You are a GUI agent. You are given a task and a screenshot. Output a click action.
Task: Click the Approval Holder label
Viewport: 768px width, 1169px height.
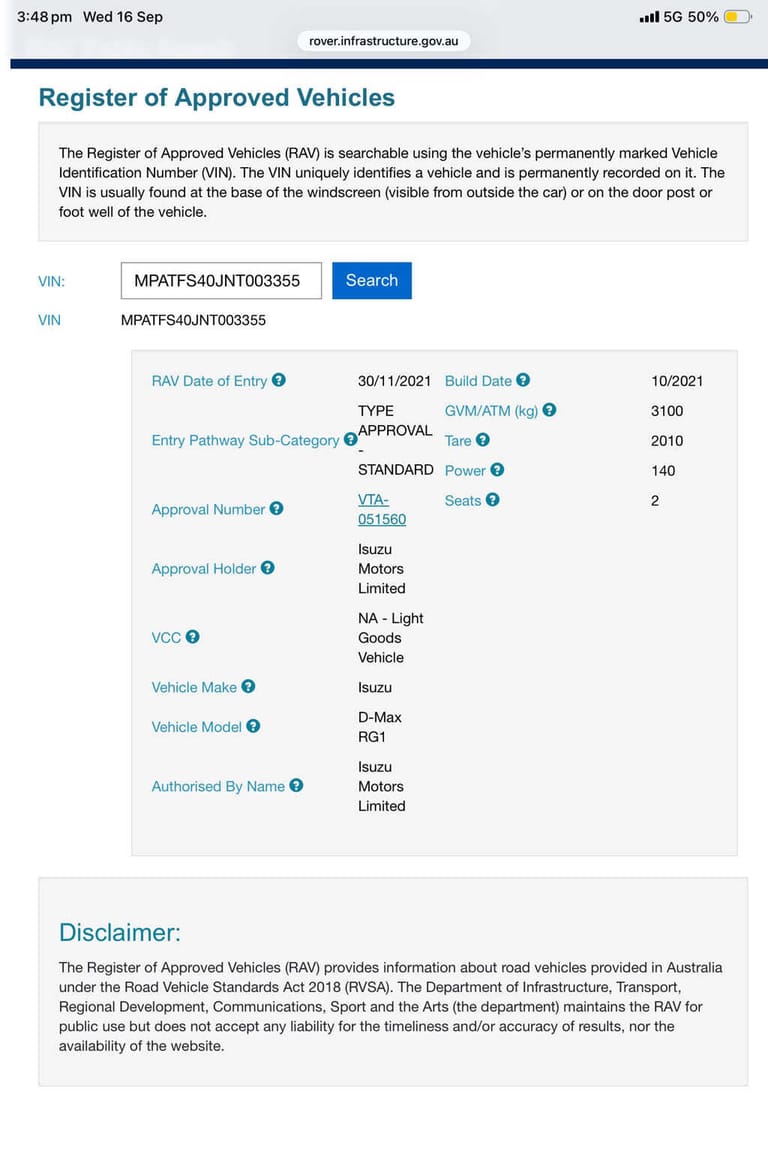(204, 569)
